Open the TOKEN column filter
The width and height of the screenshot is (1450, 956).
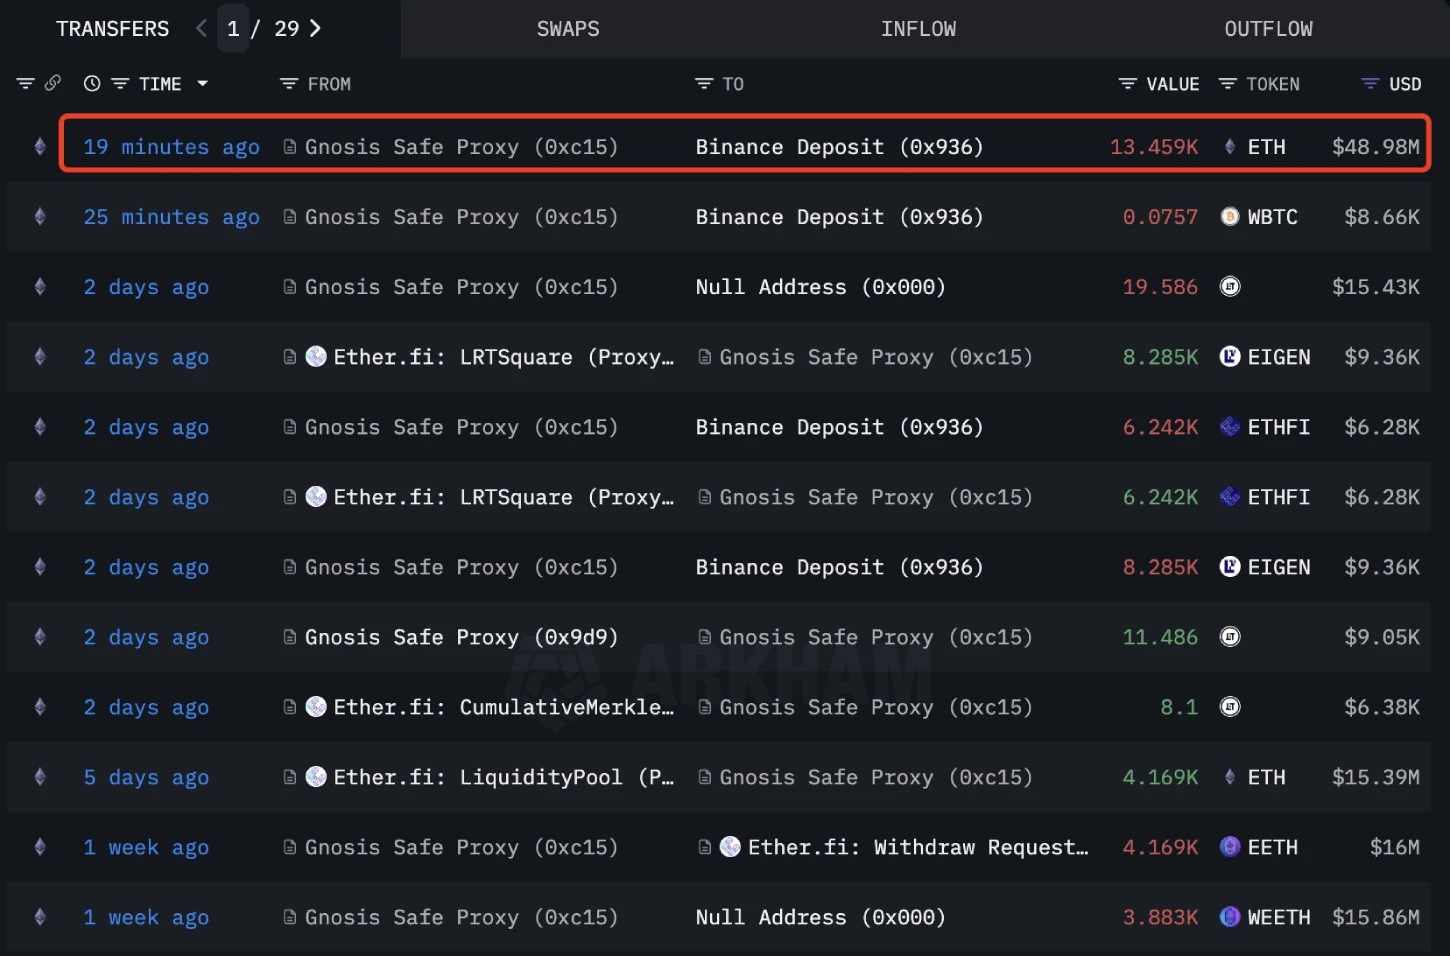pyautogui.click(x=1228, y=84)
